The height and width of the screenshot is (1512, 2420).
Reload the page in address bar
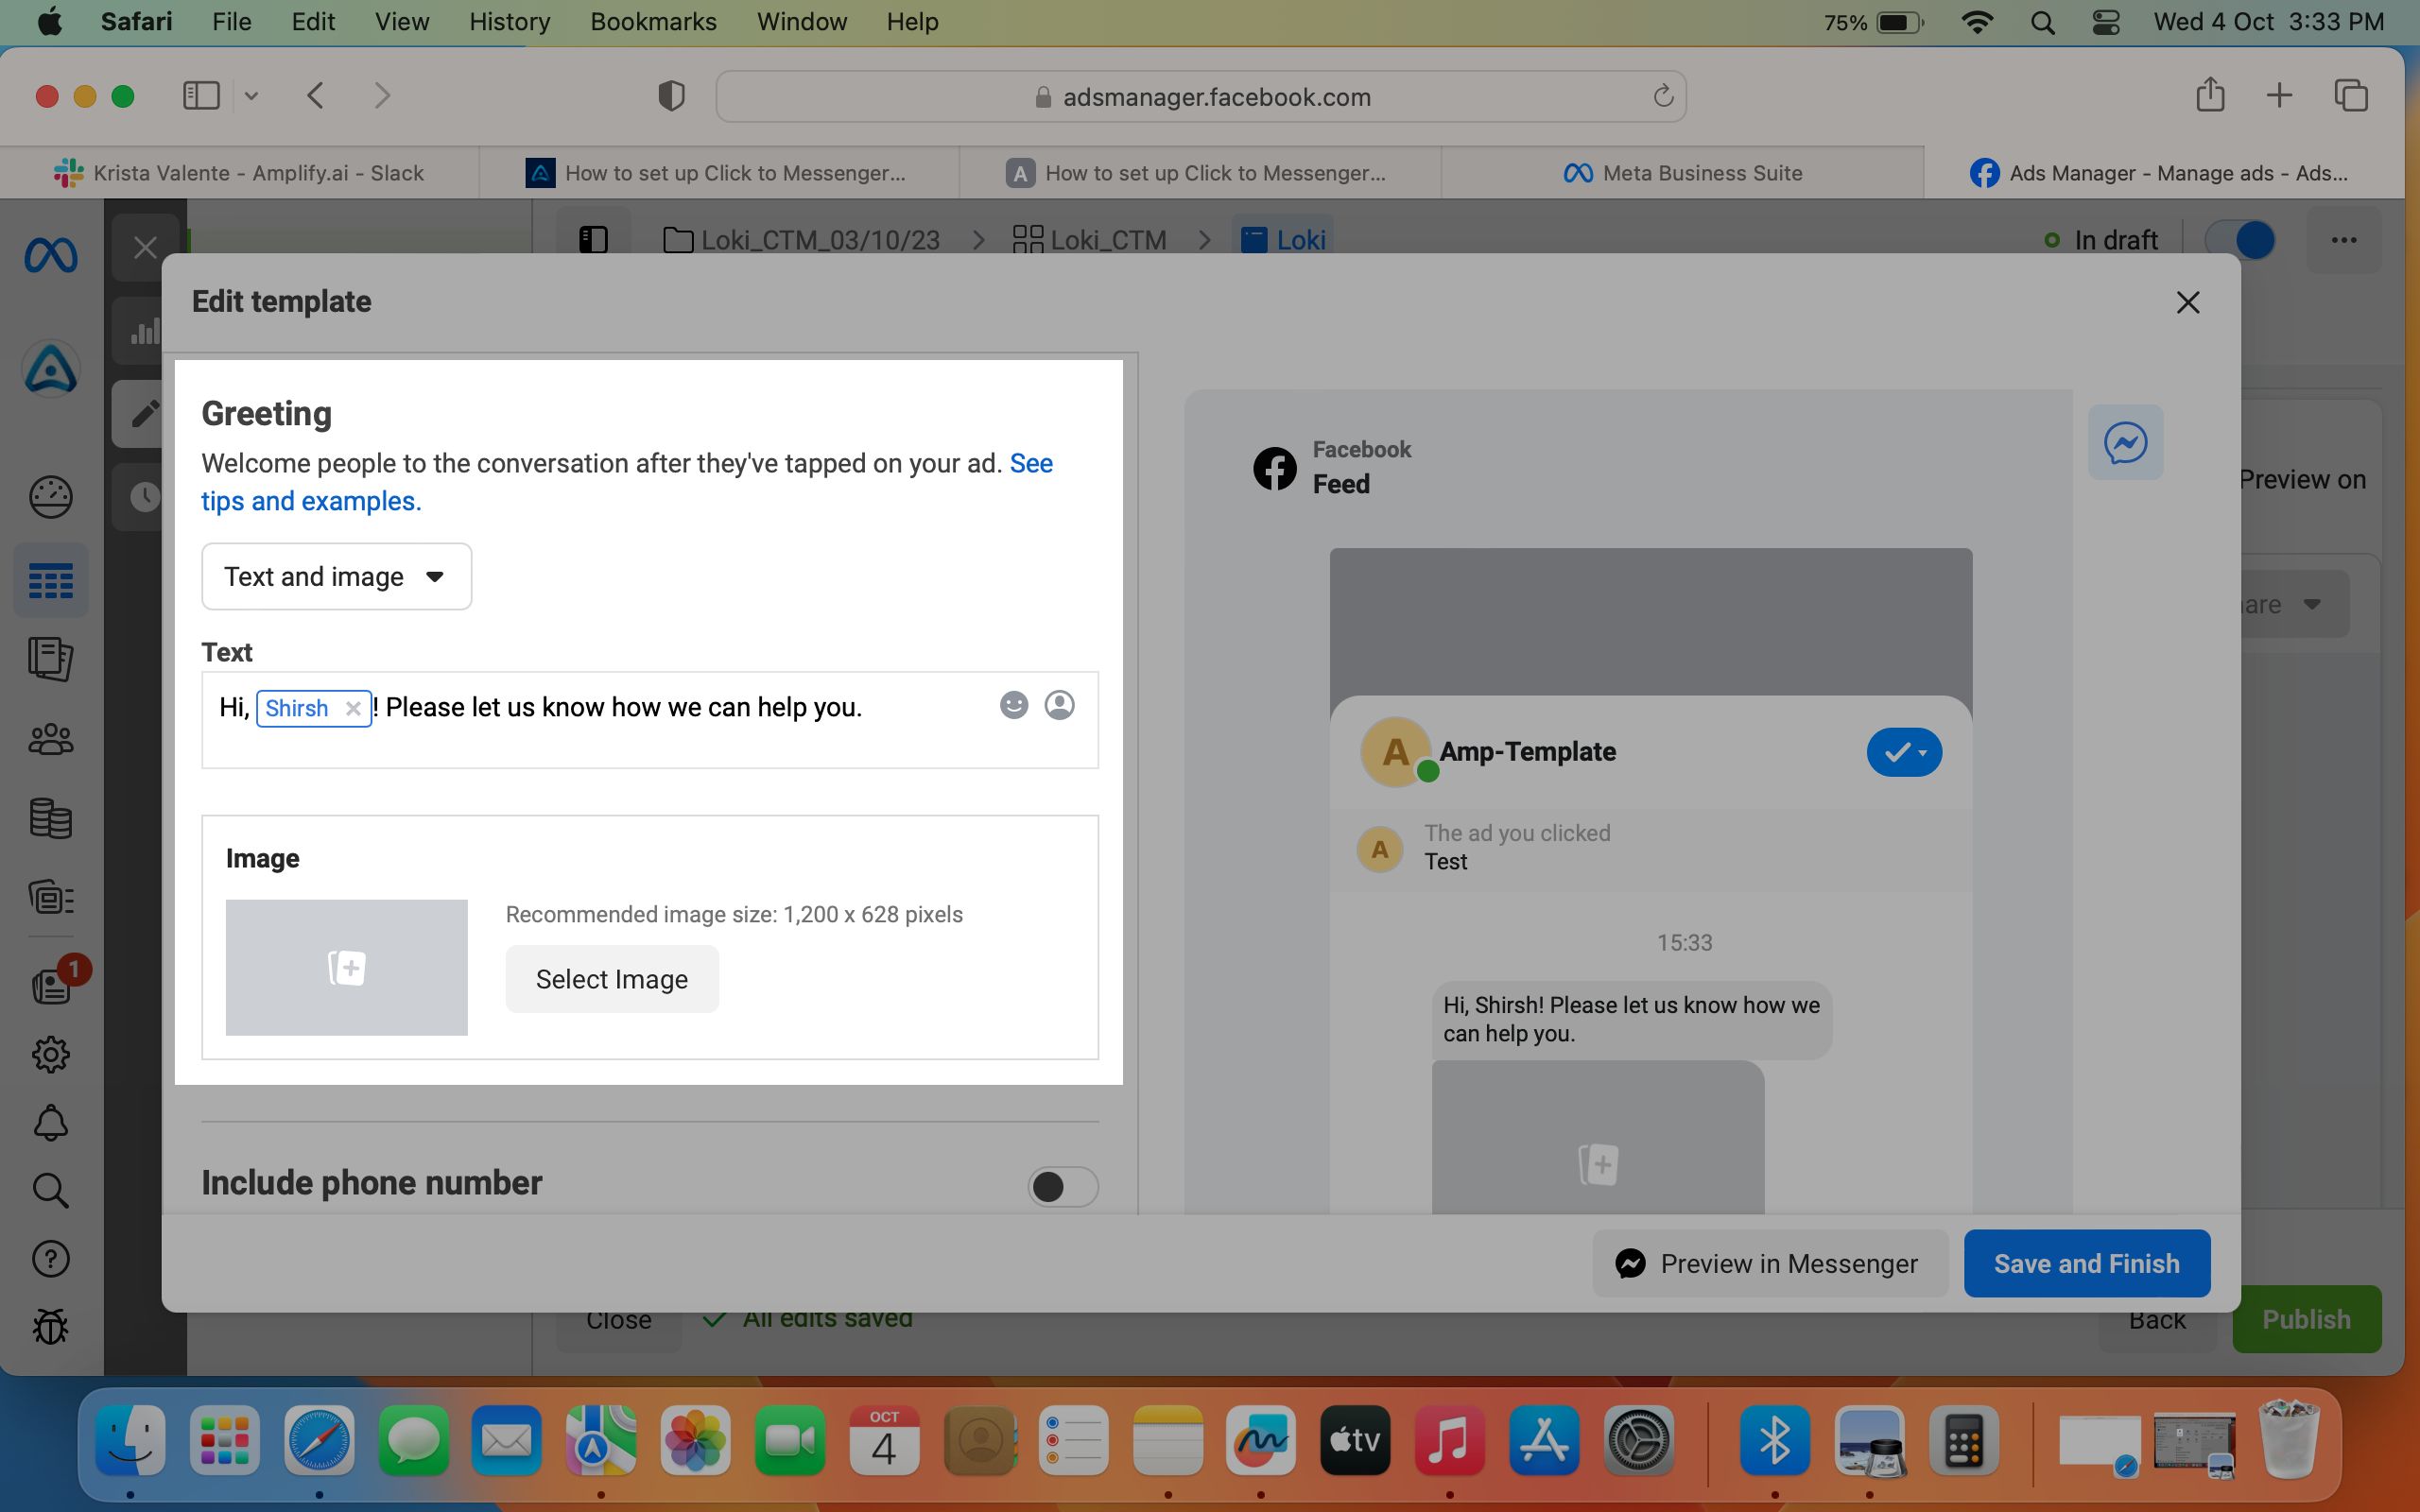(1663, 96)
